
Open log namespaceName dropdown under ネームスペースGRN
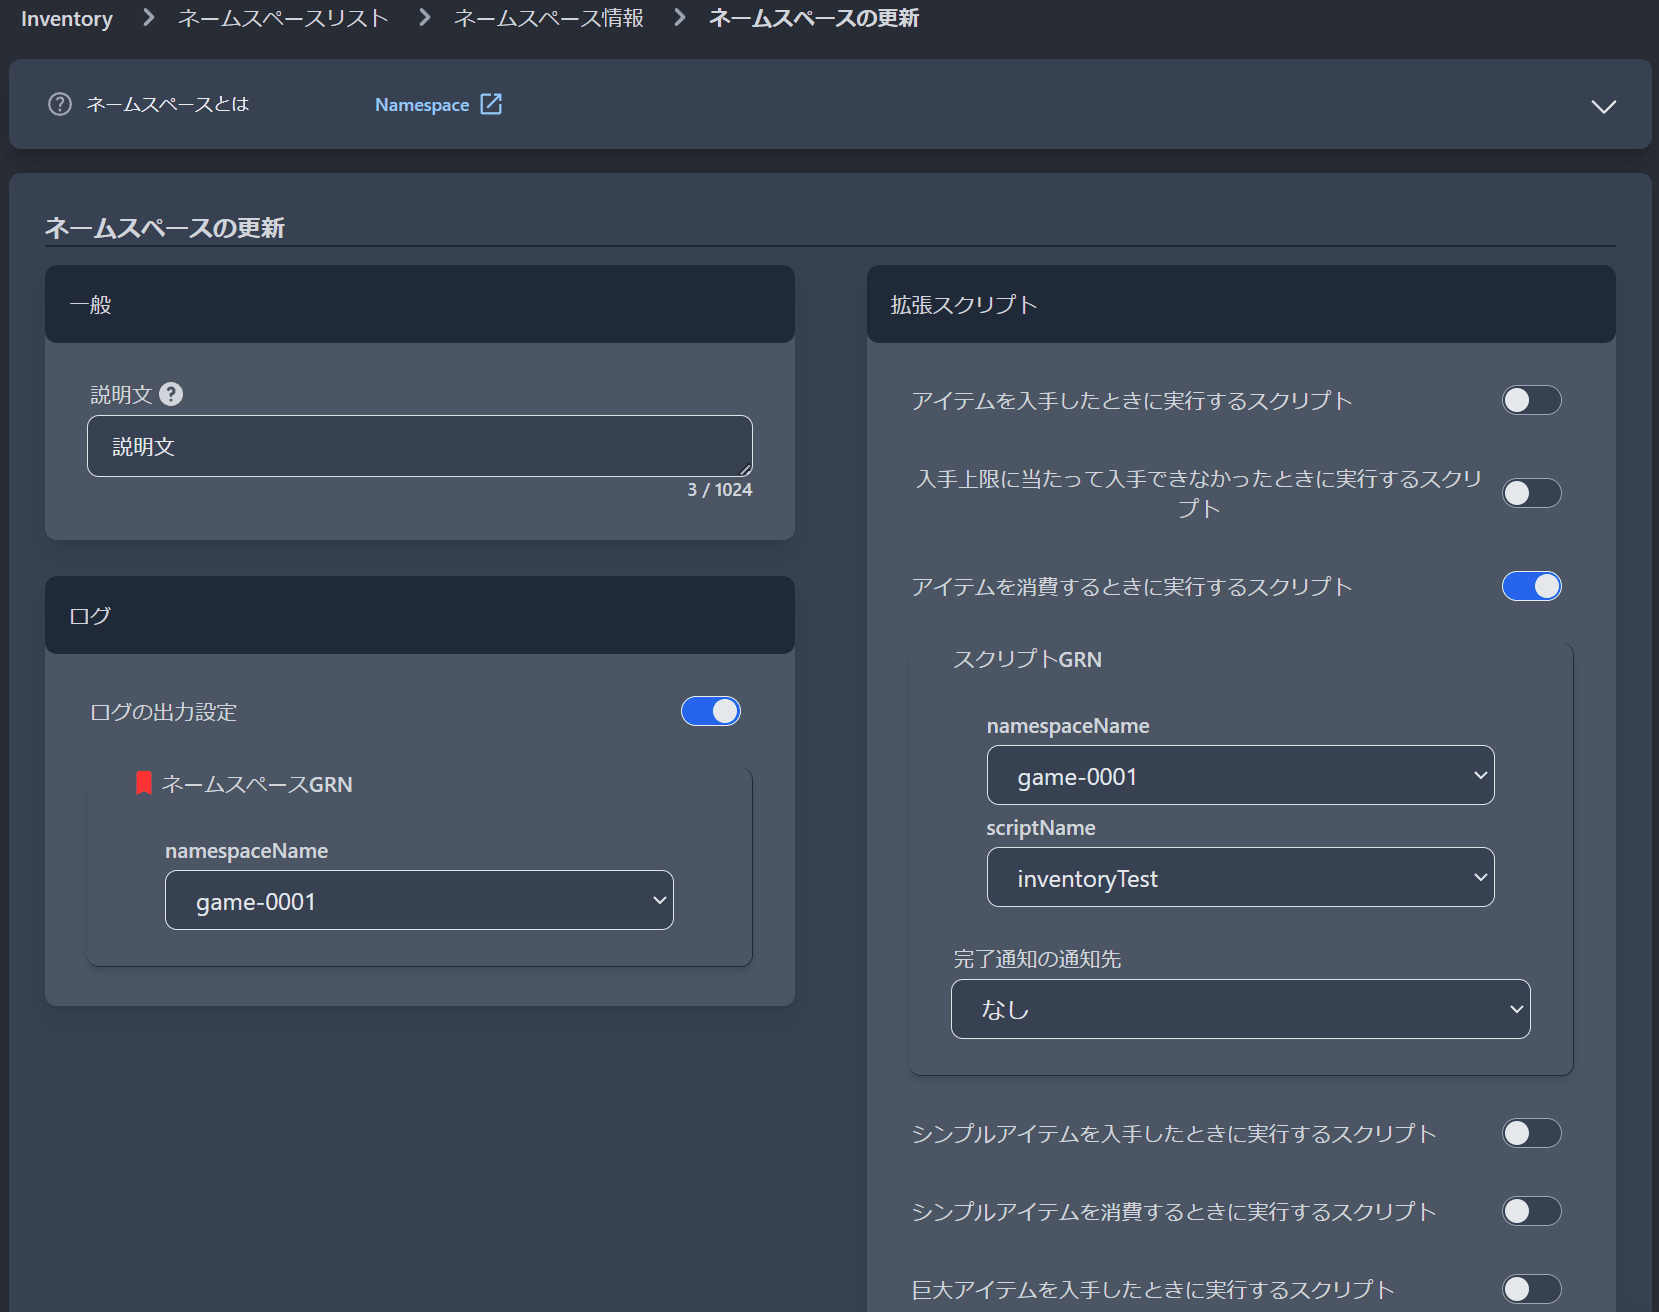419,900
